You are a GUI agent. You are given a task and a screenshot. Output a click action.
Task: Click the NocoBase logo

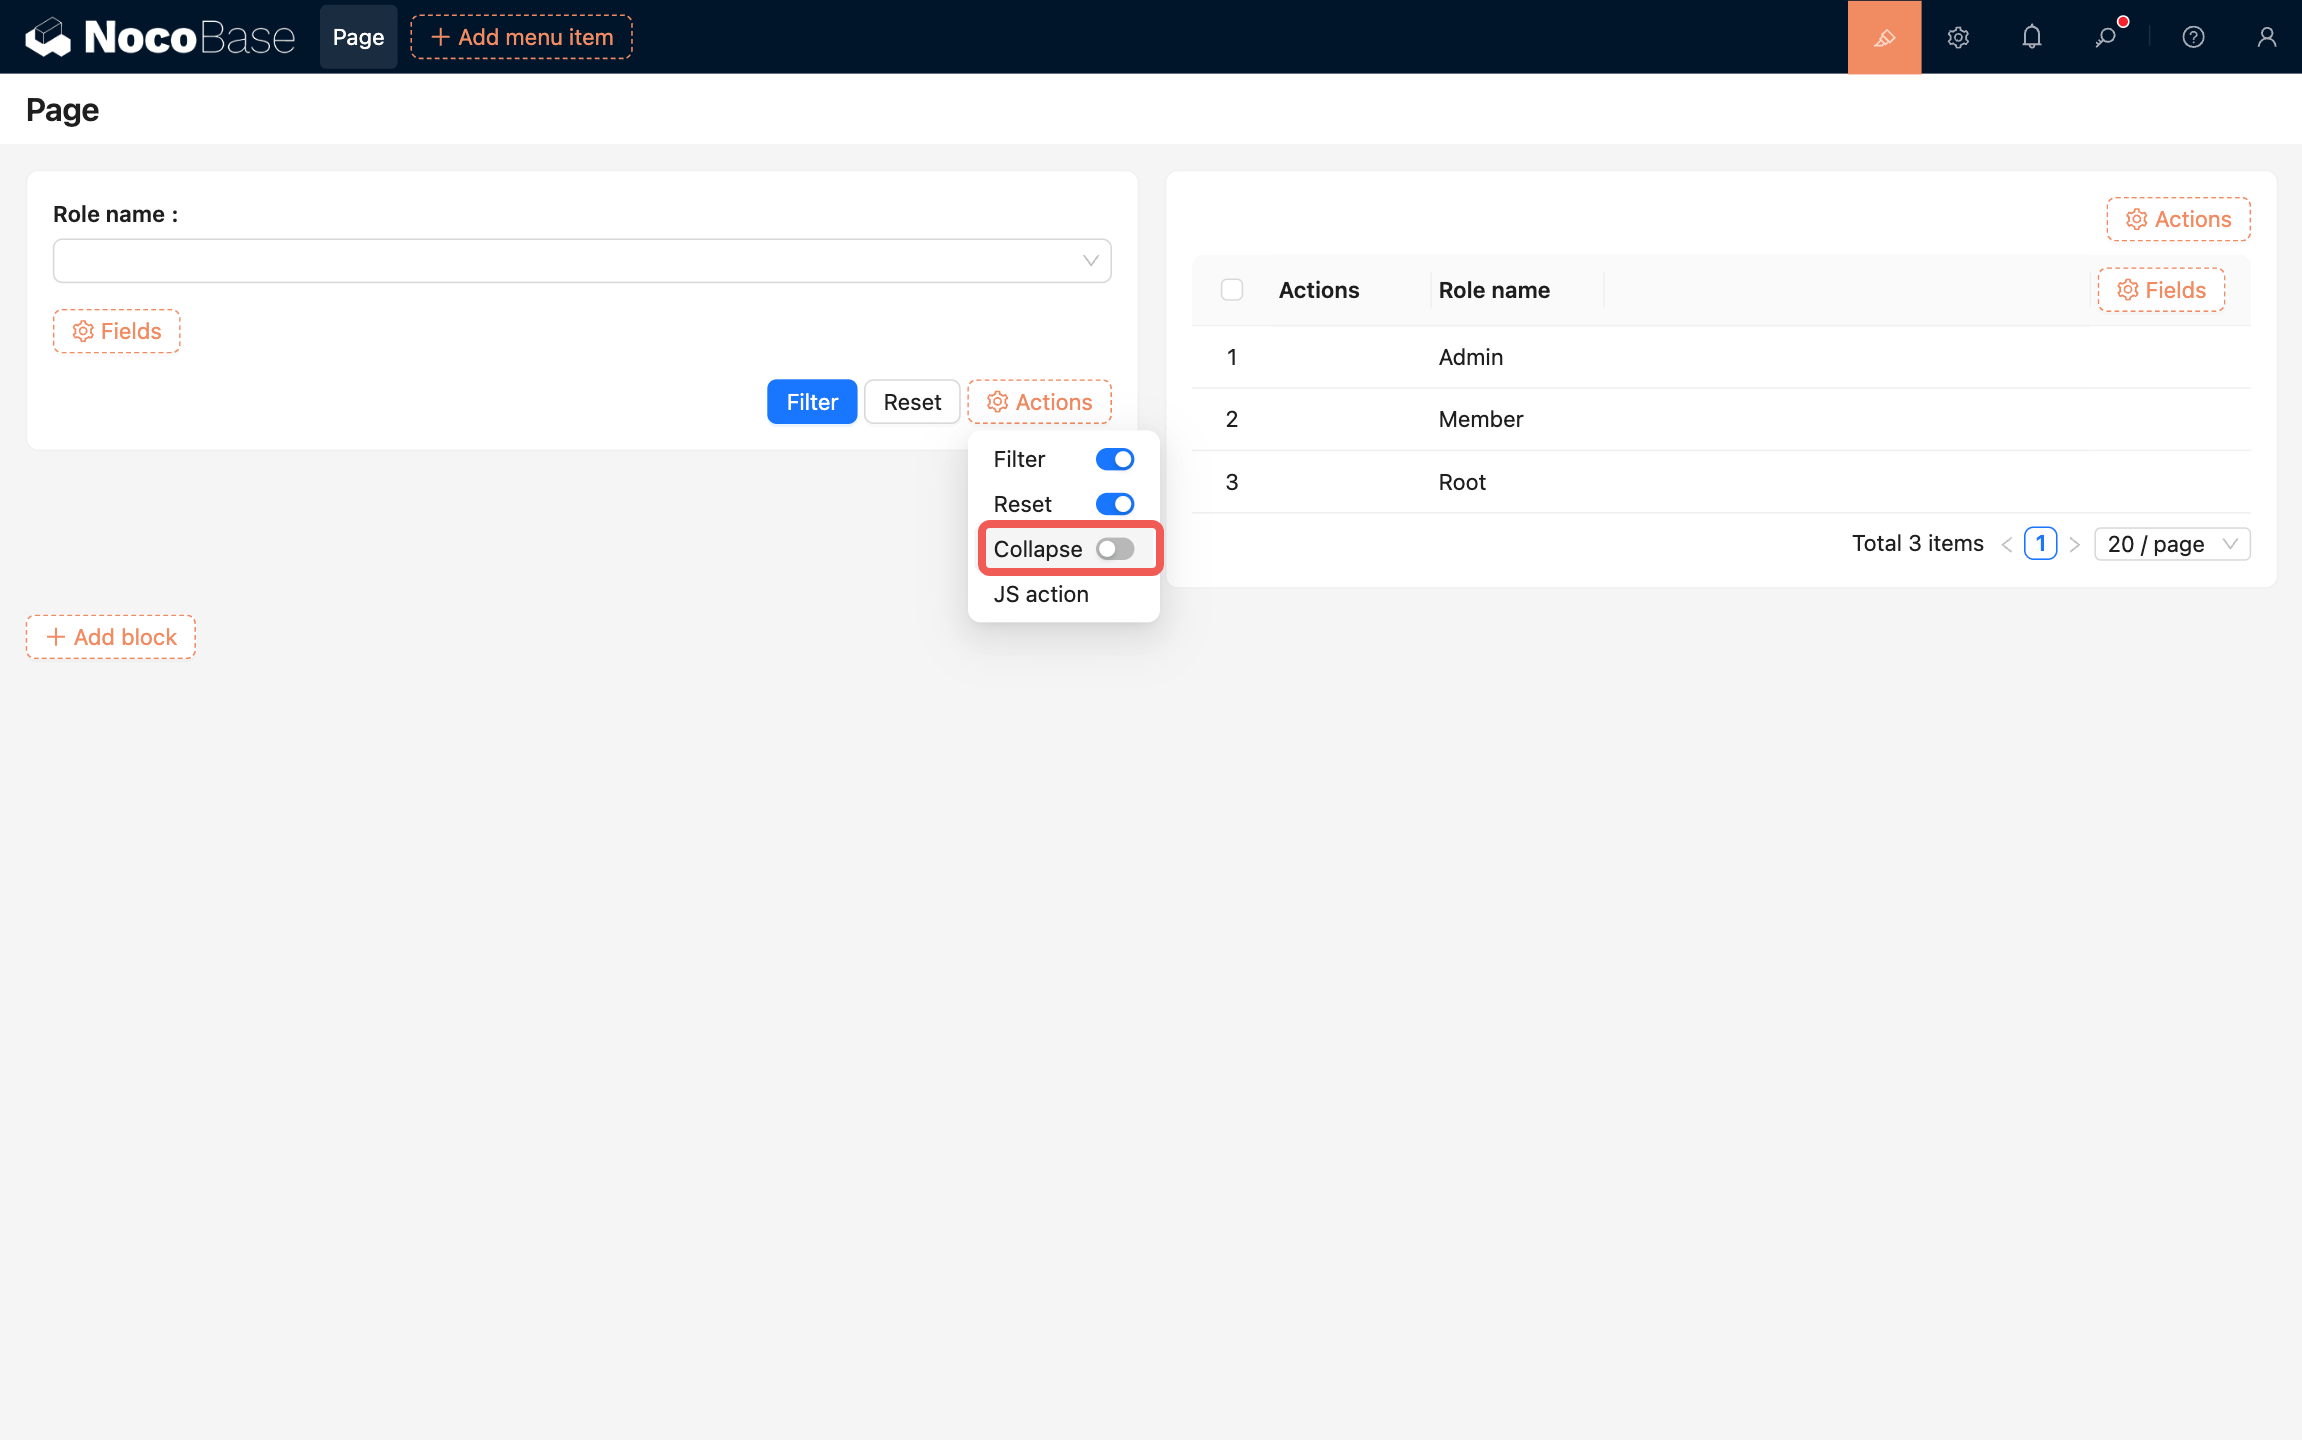[160, 37]
